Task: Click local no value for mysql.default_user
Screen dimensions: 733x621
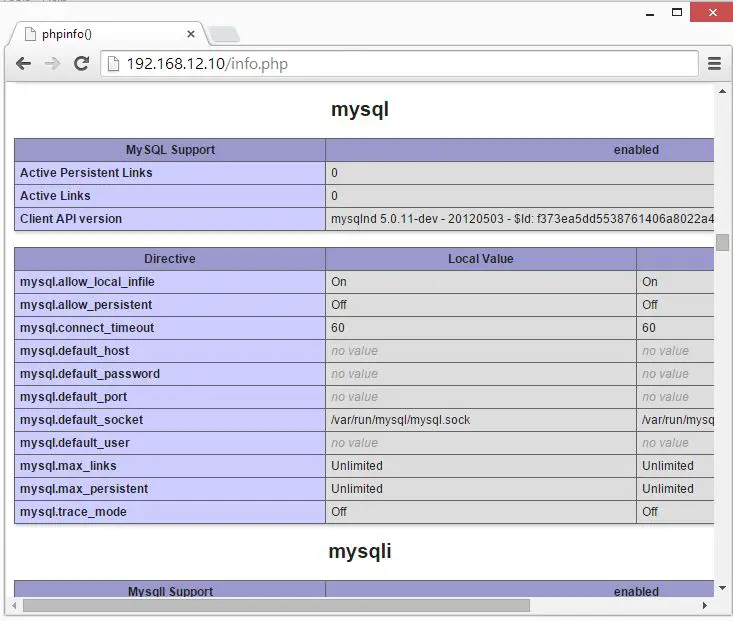Action: [x=354, y=442]
